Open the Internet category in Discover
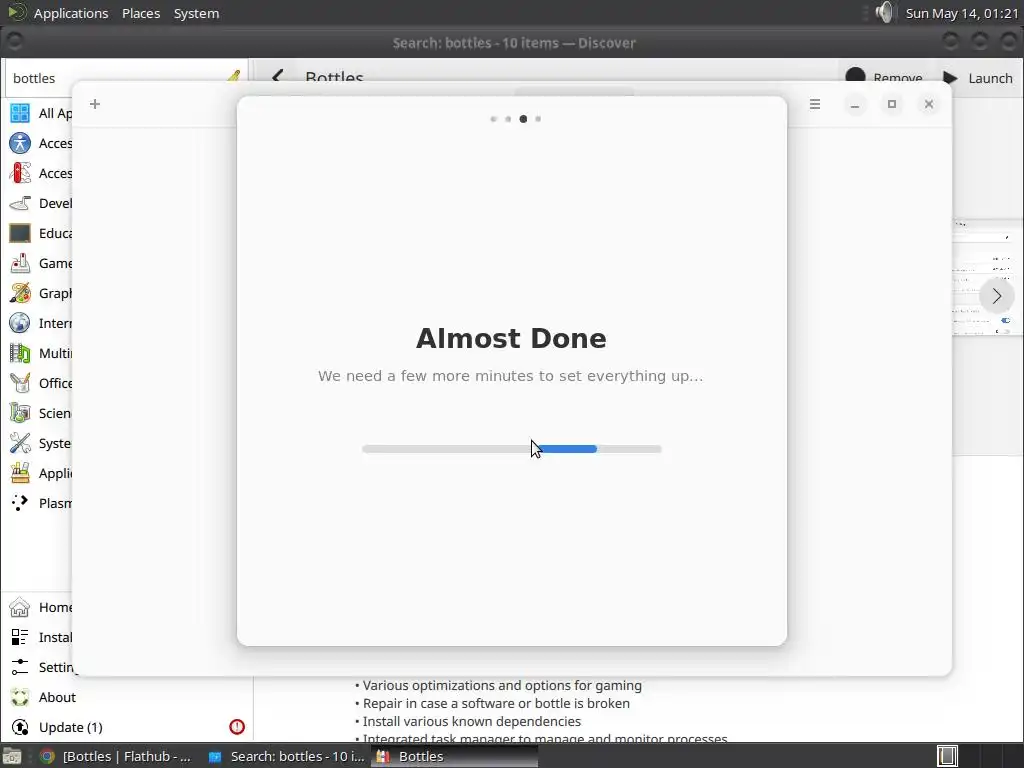This screenshot has width=1024, height=768. click(40, 323)
